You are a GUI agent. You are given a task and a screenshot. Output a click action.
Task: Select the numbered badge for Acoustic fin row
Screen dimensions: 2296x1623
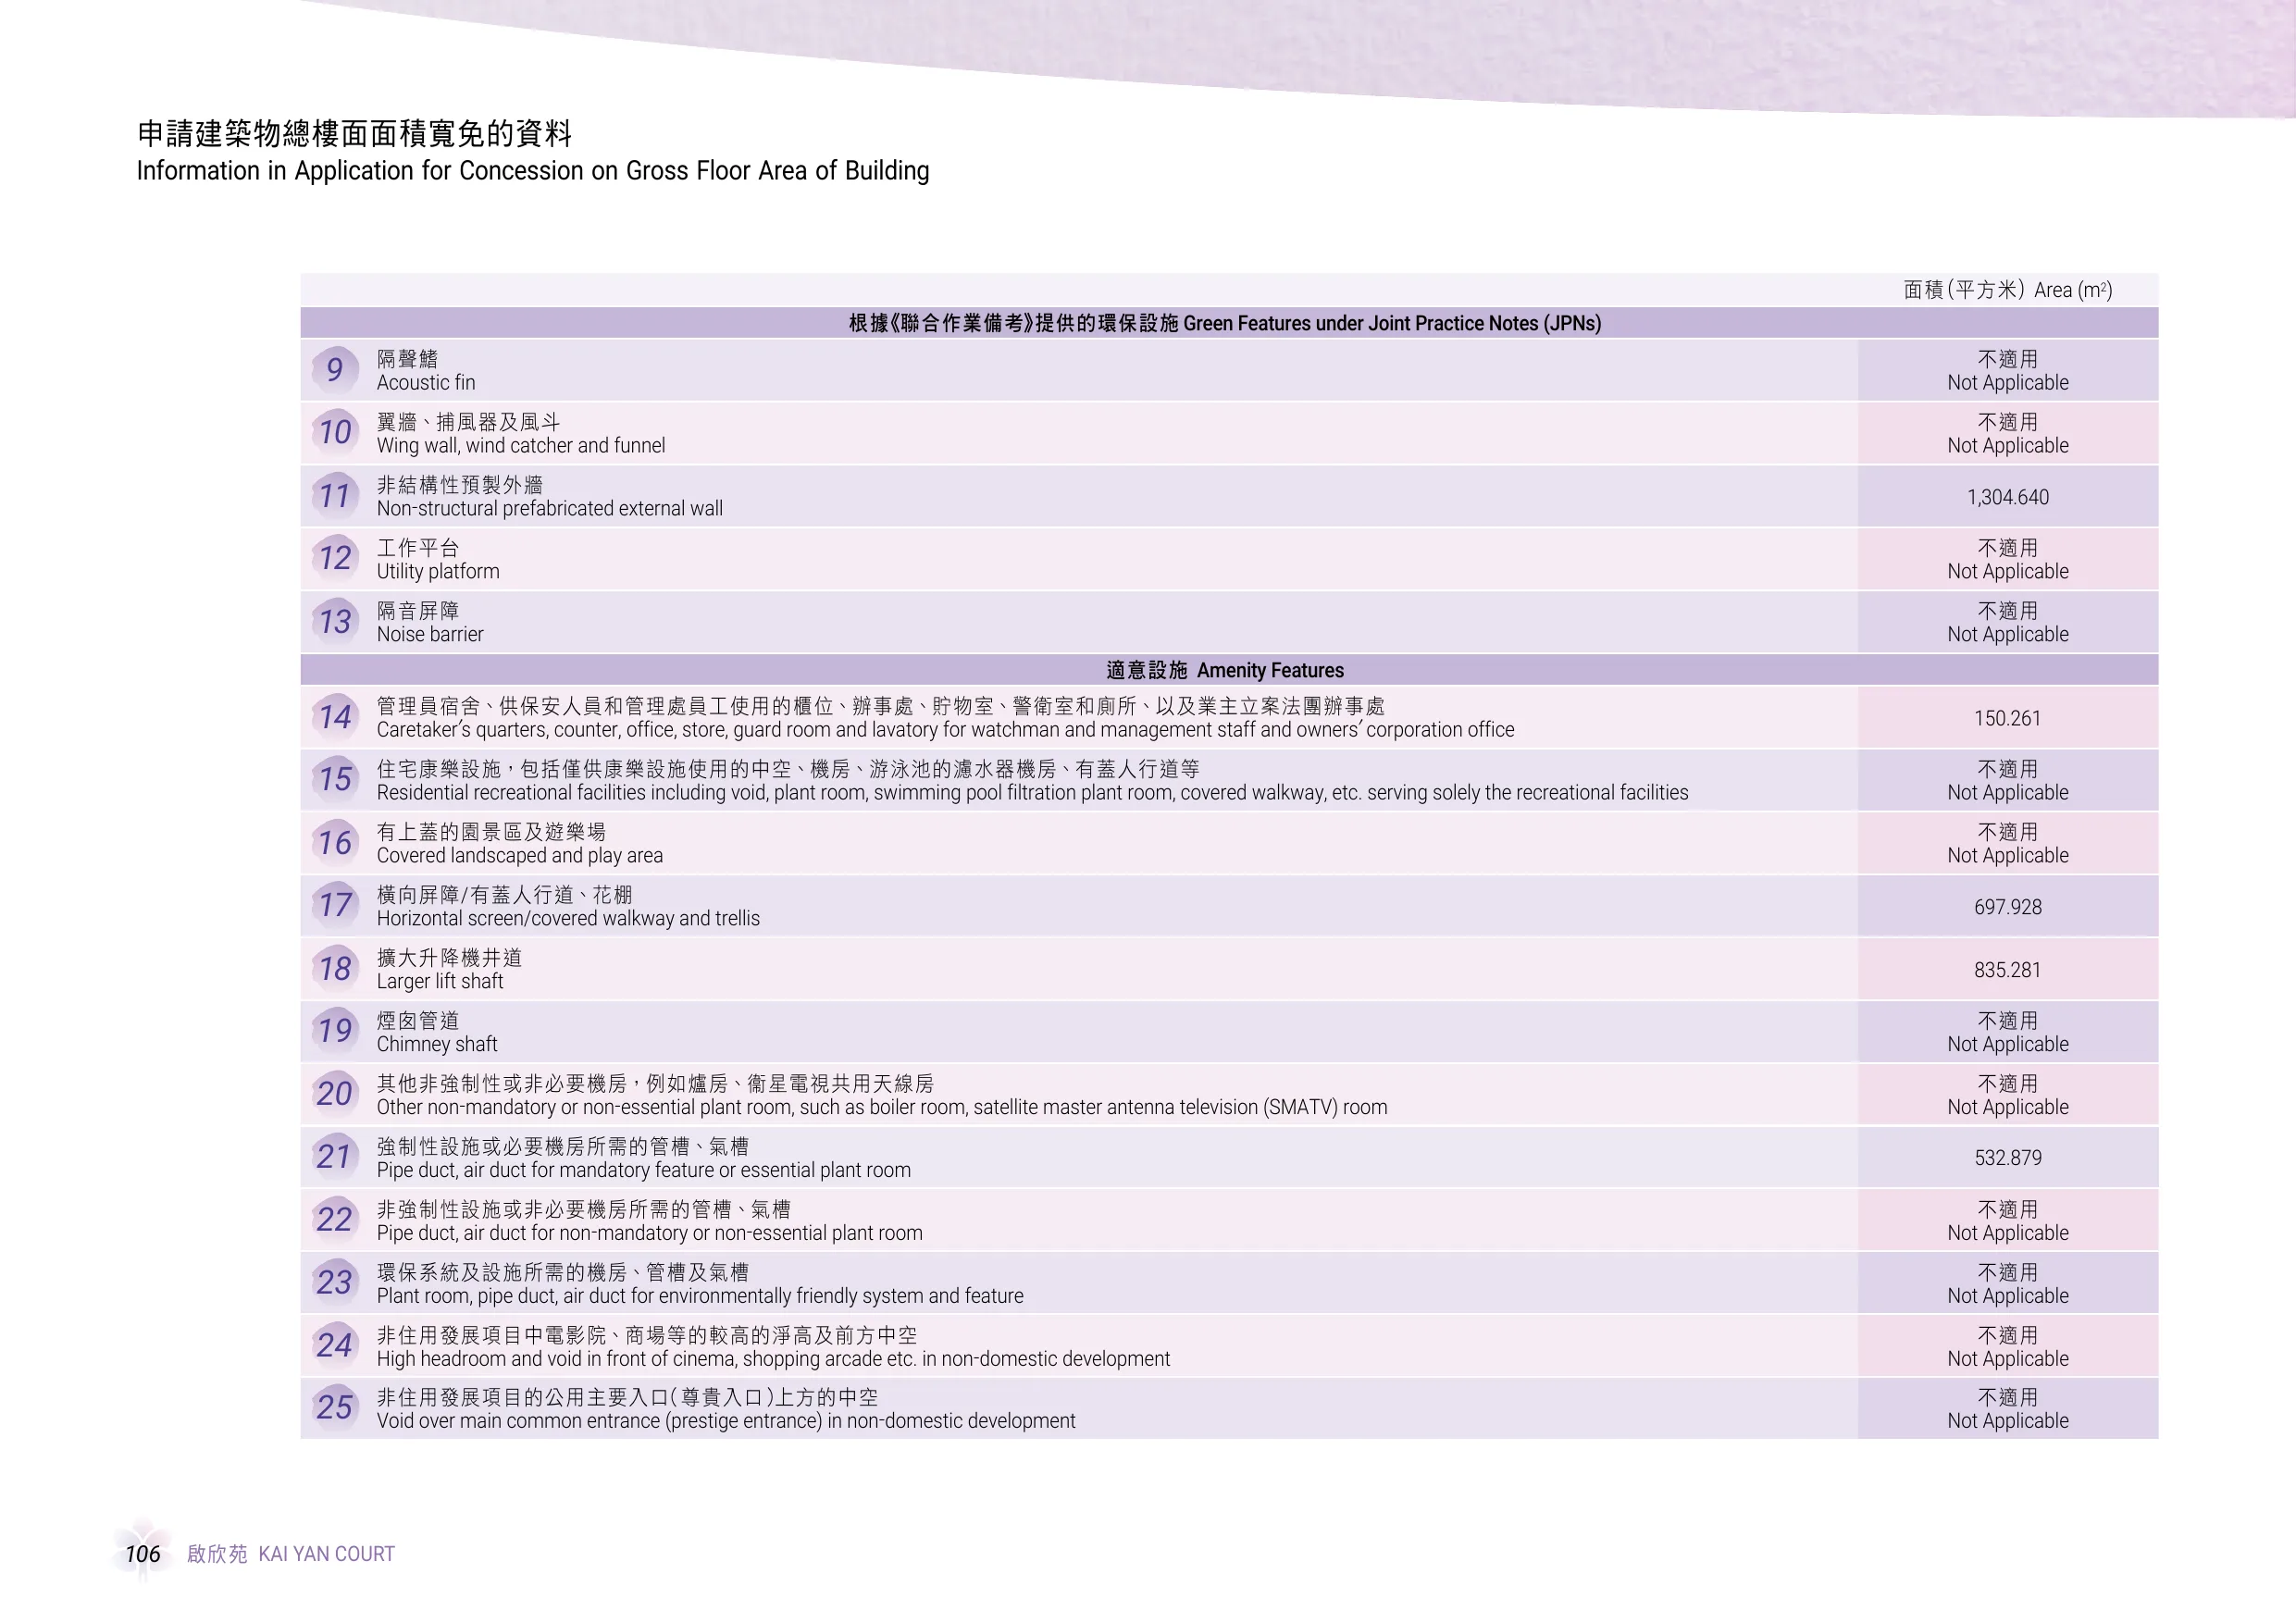(x=336, y=370)
